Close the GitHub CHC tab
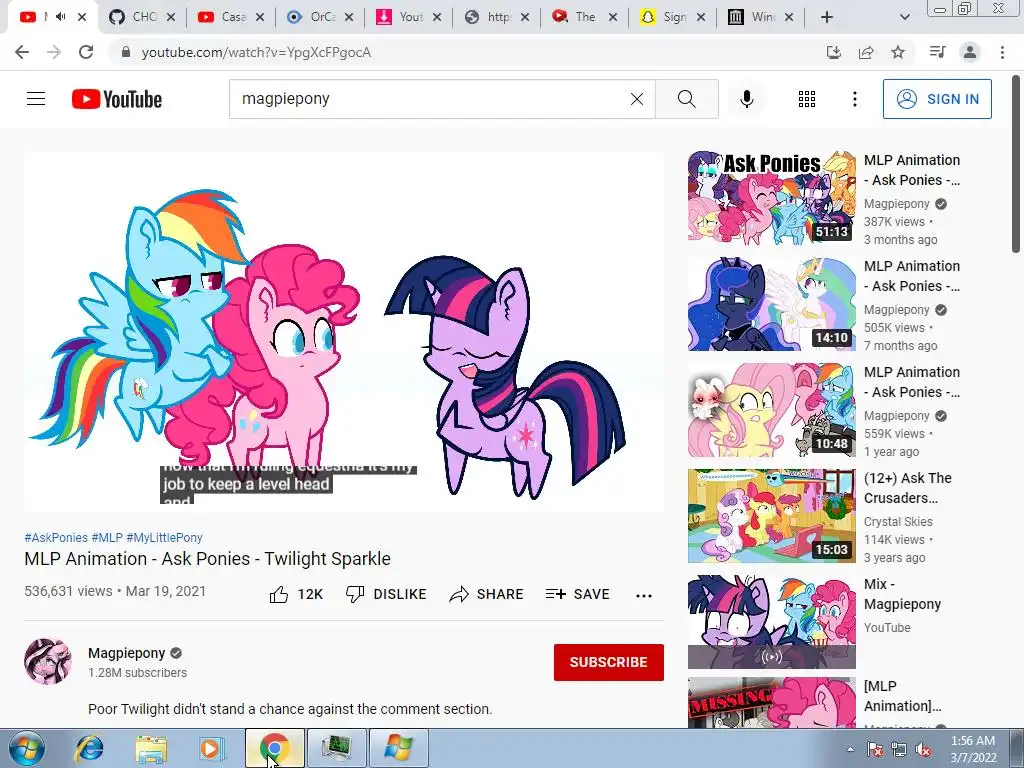Screen dimensions: 1024x768 point(171,17)
